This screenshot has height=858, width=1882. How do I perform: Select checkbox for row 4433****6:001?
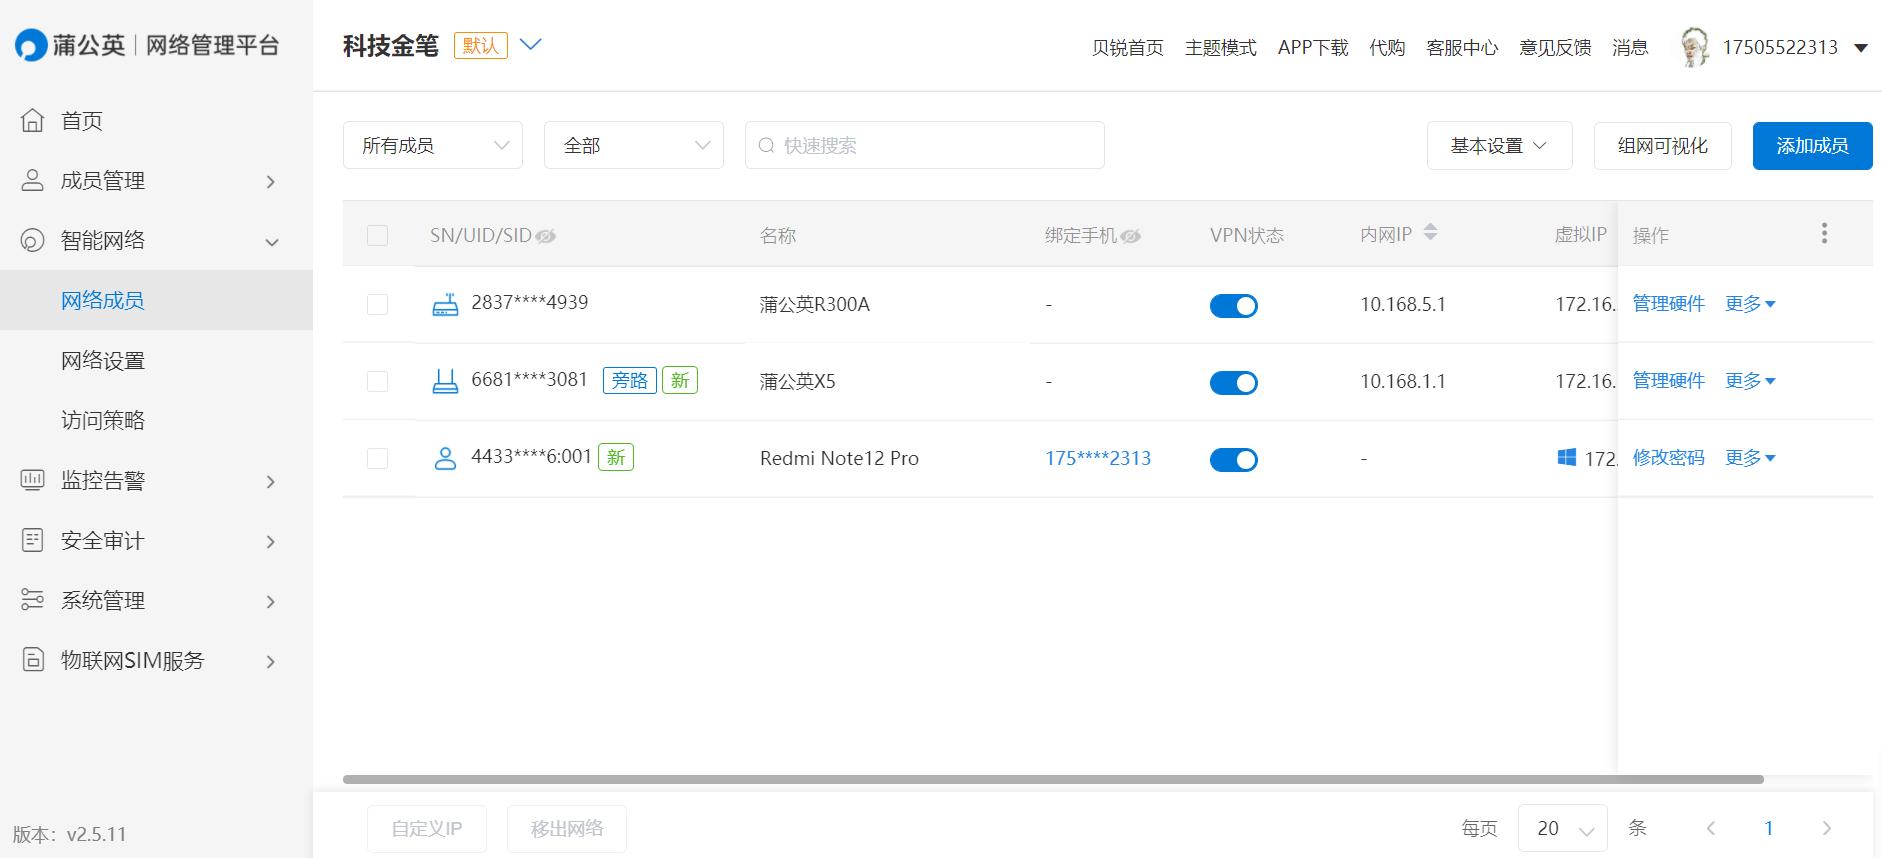[377, 458]
